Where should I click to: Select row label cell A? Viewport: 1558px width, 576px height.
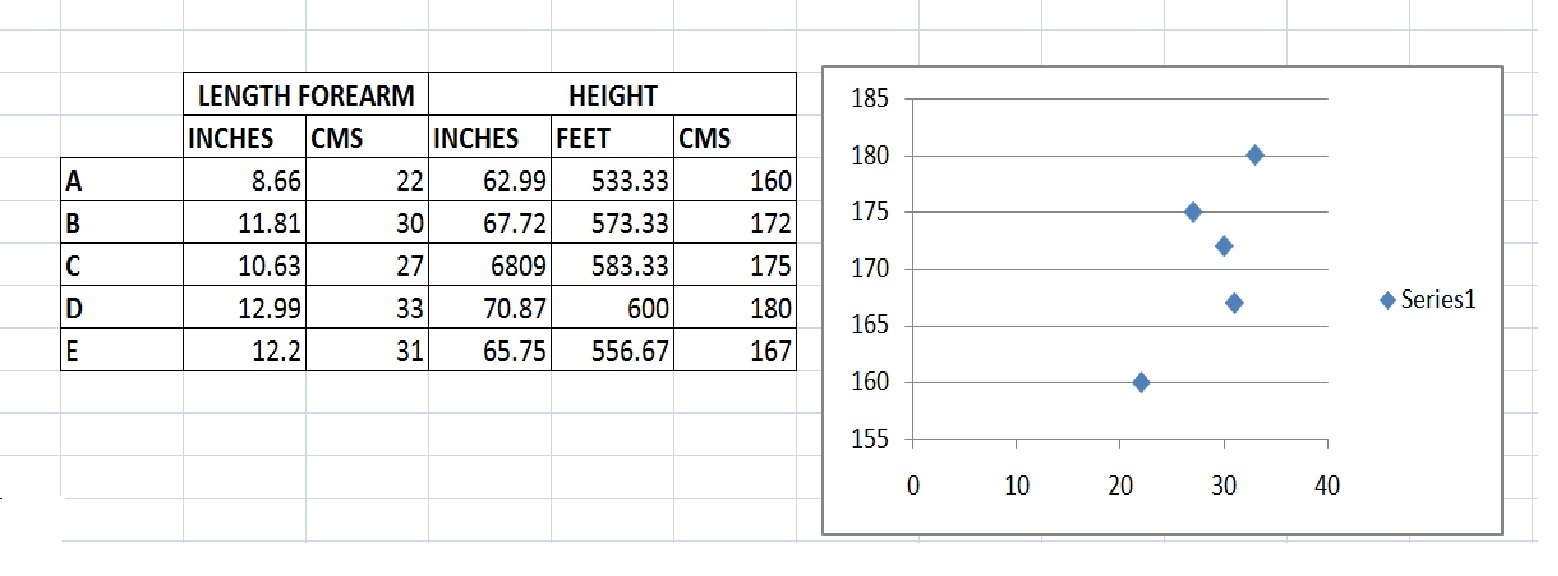(x=122, y=181)
